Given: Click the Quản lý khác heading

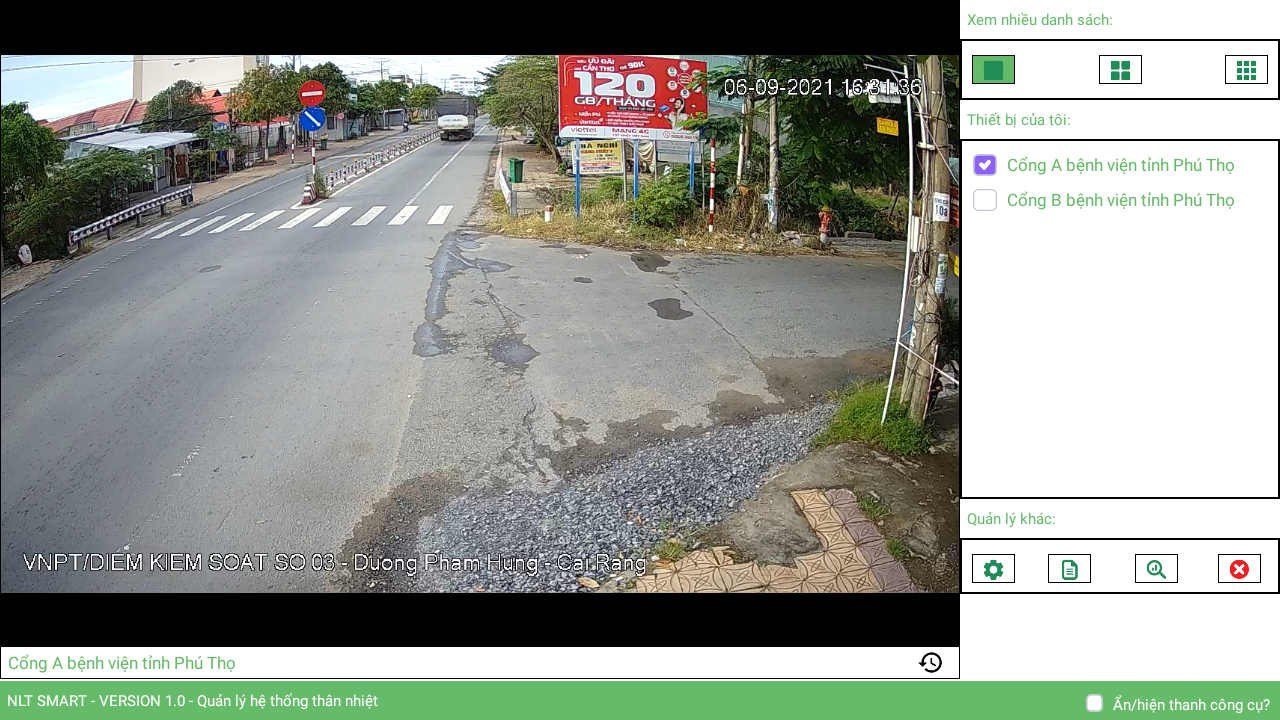Looking at the screenshot, I should [1010, 519].
